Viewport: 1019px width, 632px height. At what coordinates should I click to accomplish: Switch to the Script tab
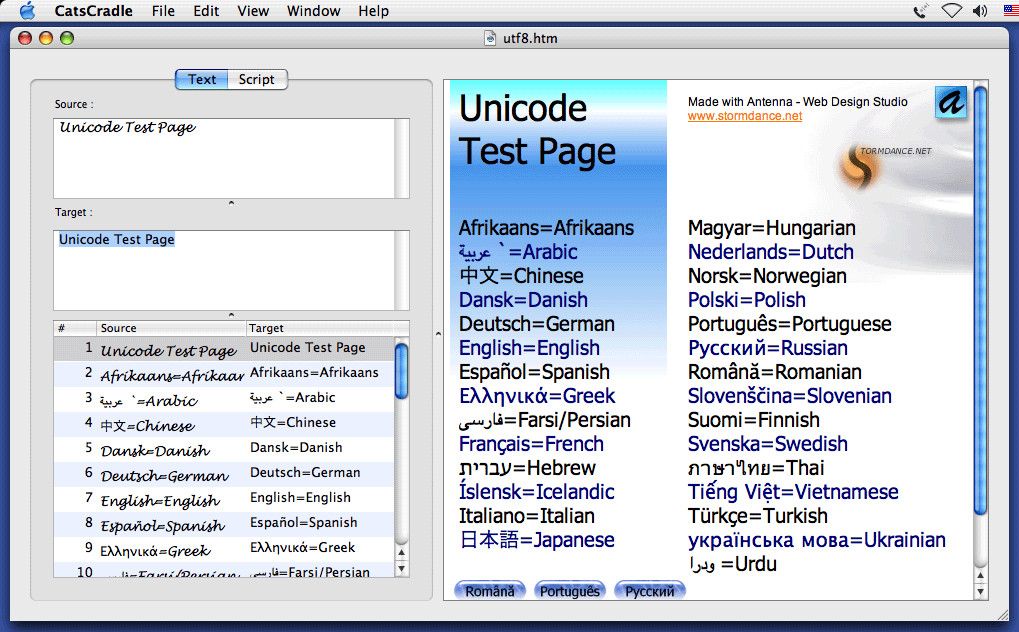257,79
